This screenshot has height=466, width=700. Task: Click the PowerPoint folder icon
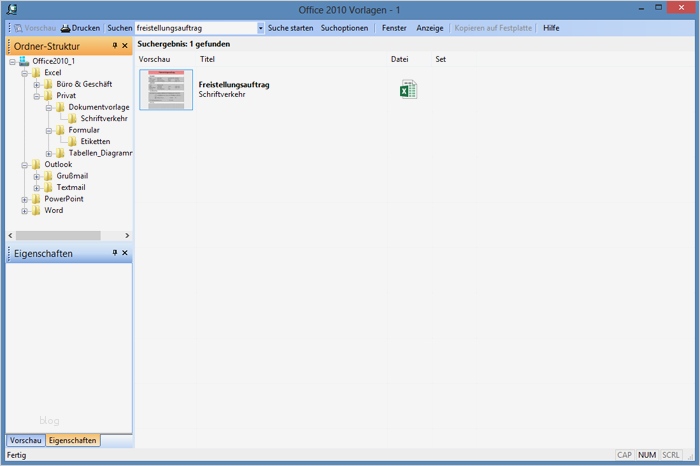36,199
